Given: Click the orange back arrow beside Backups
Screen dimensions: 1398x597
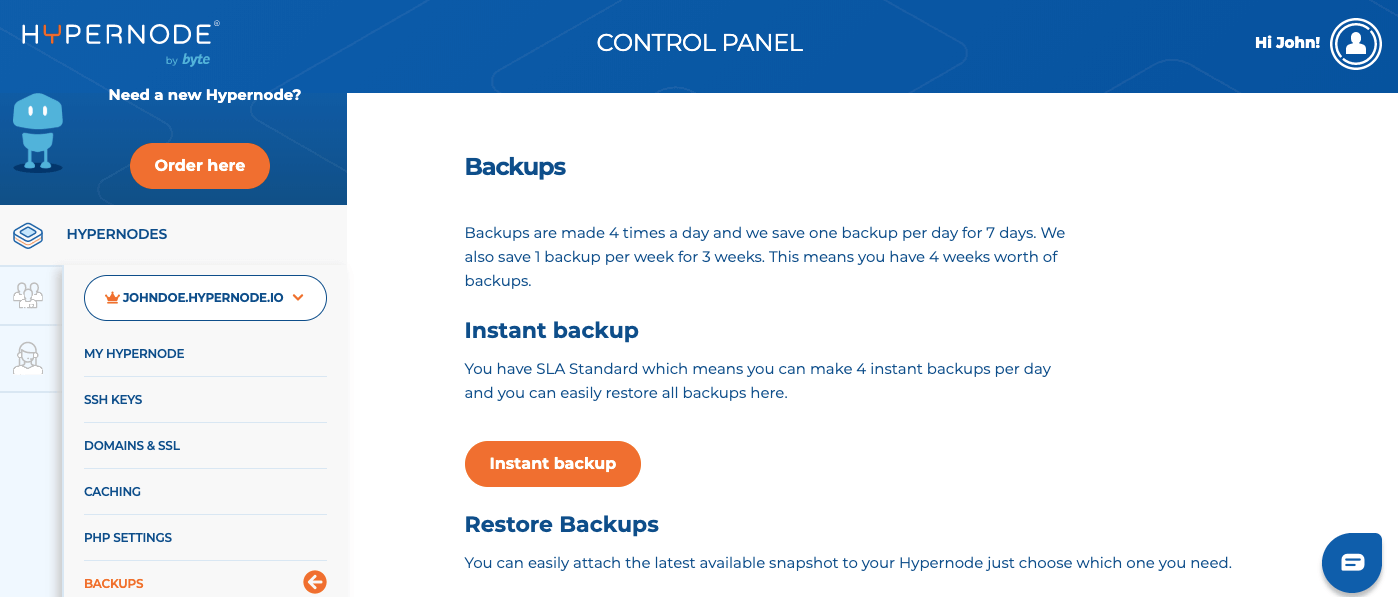Looking at the screenshot, I should pyautogui.click(x=315, y=582).
